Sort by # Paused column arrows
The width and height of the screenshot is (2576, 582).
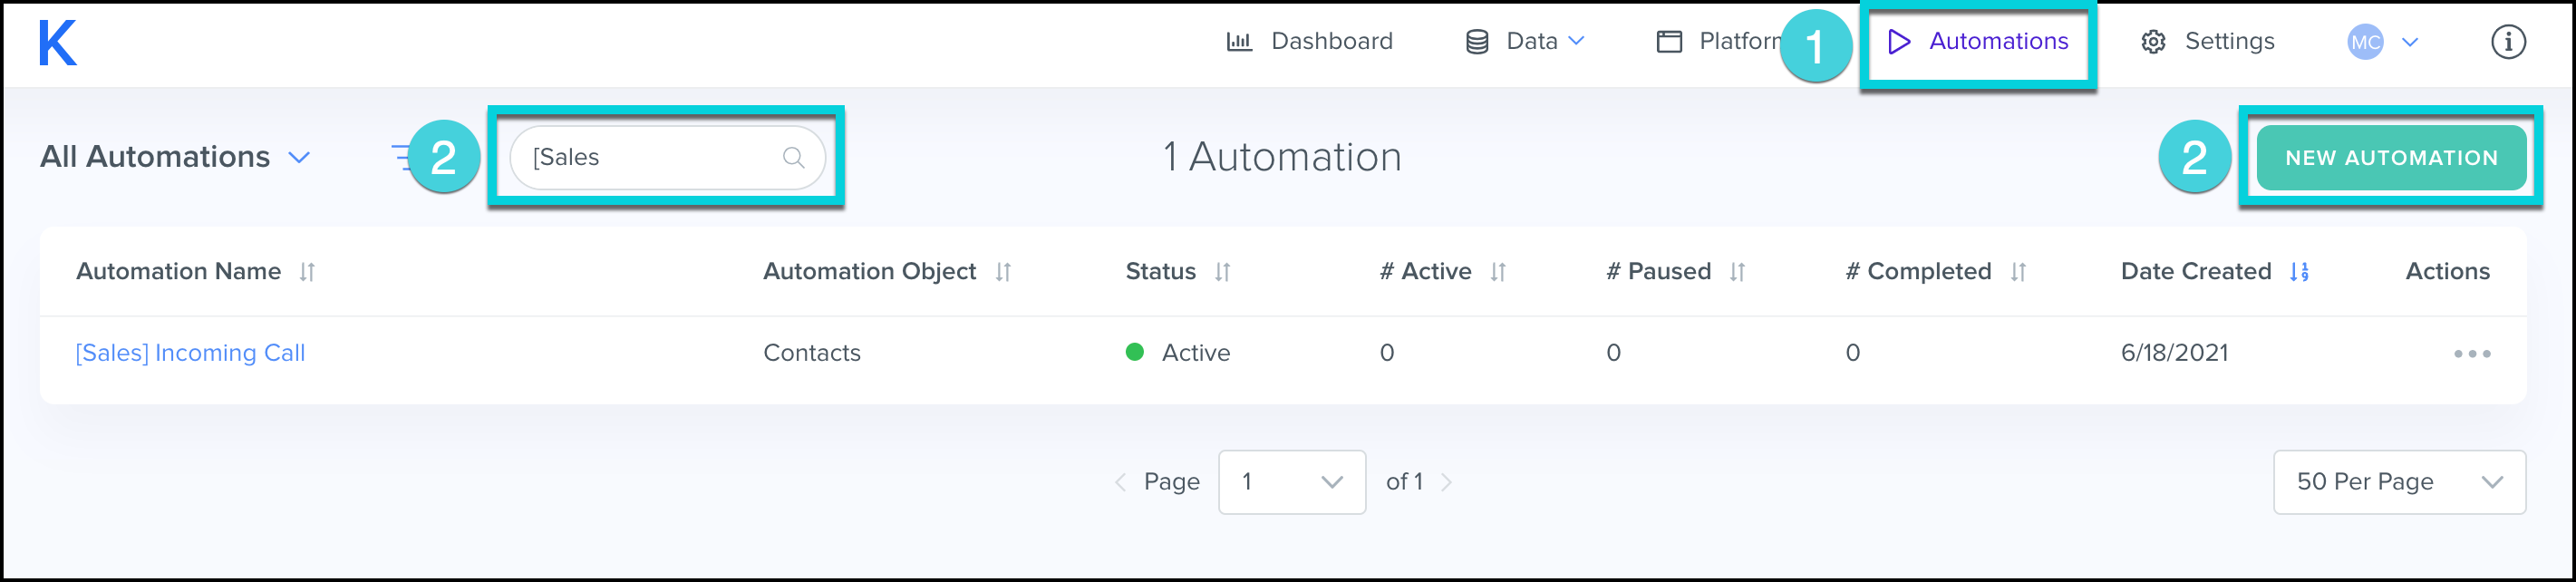click(1737, 272)
